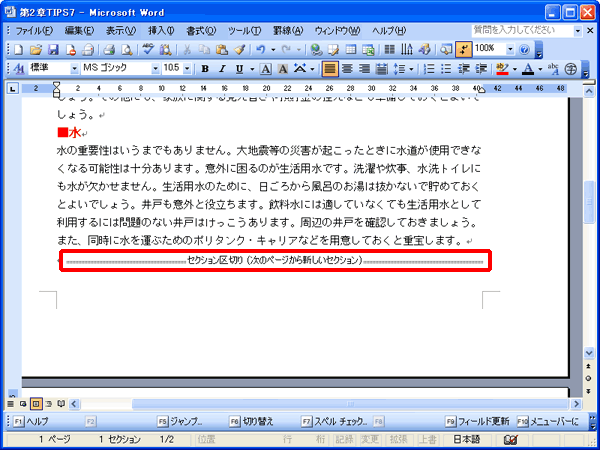The image size is (600, 450).
Task: Open the 挿入(I) menu
Action: click(161, 31)
